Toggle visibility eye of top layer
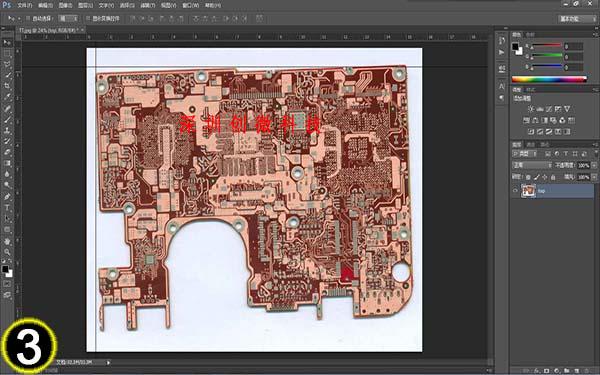 pos(515,191)
